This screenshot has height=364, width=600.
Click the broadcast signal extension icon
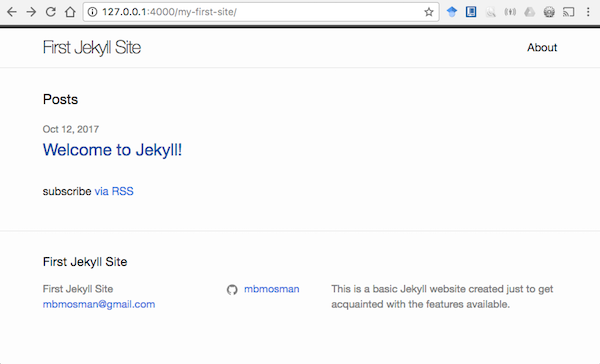(510, 12)
